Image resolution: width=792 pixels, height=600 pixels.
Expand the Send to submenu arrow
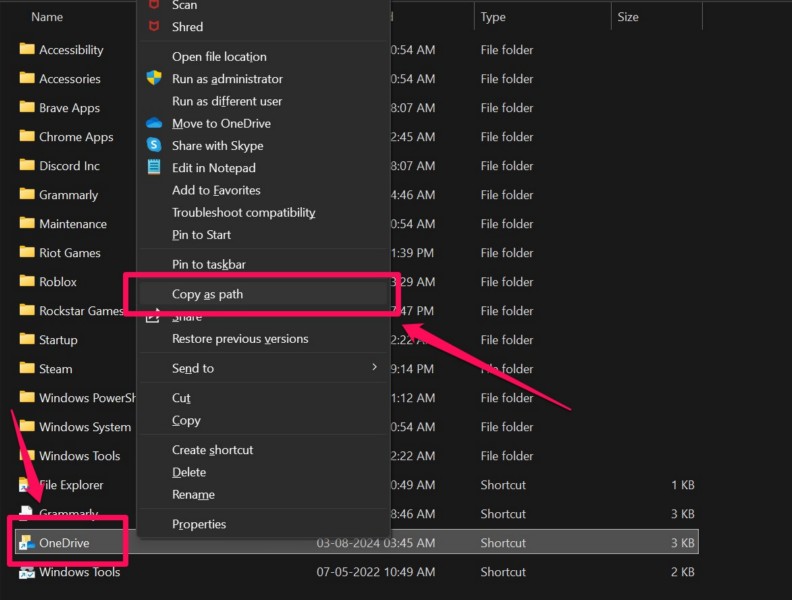375,368
